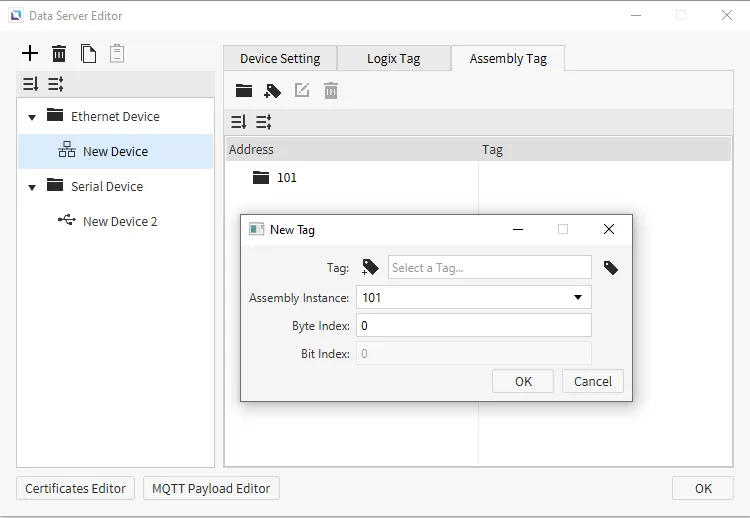
Task: Click the copy device icon
Action: (88, 54)
